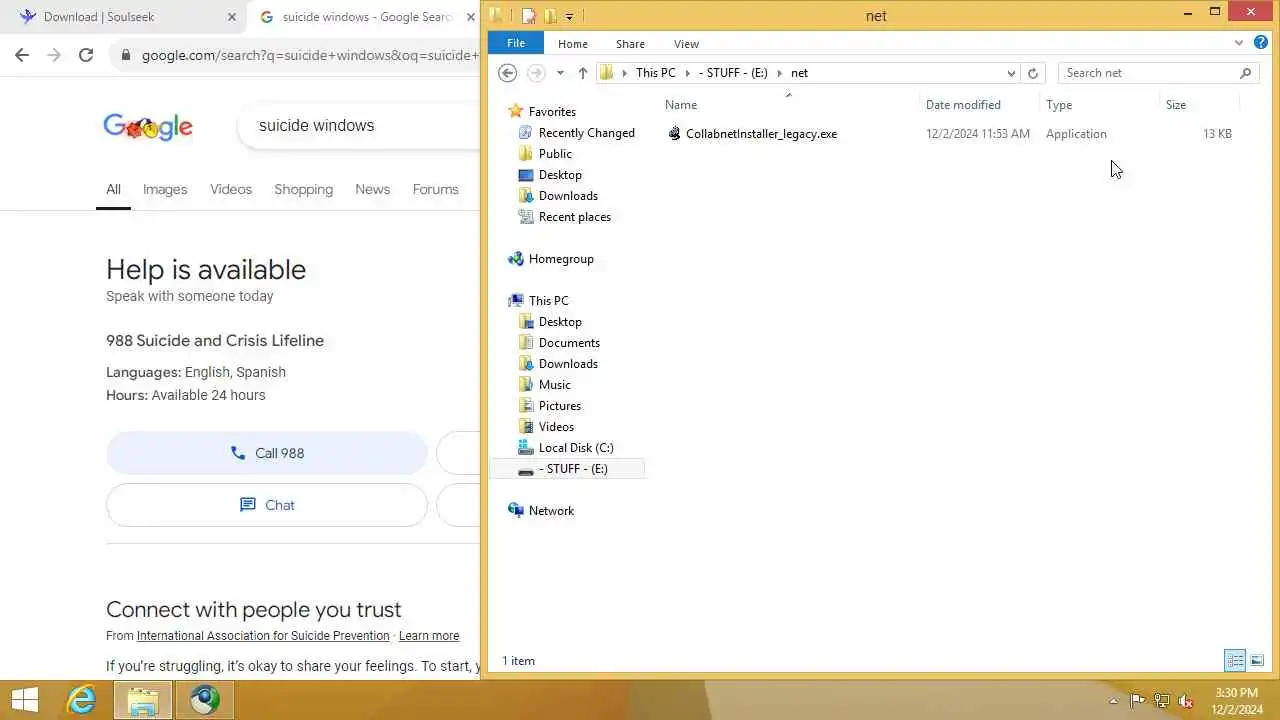Click 'This PC' in address breadcrumb

pos(656,73)
